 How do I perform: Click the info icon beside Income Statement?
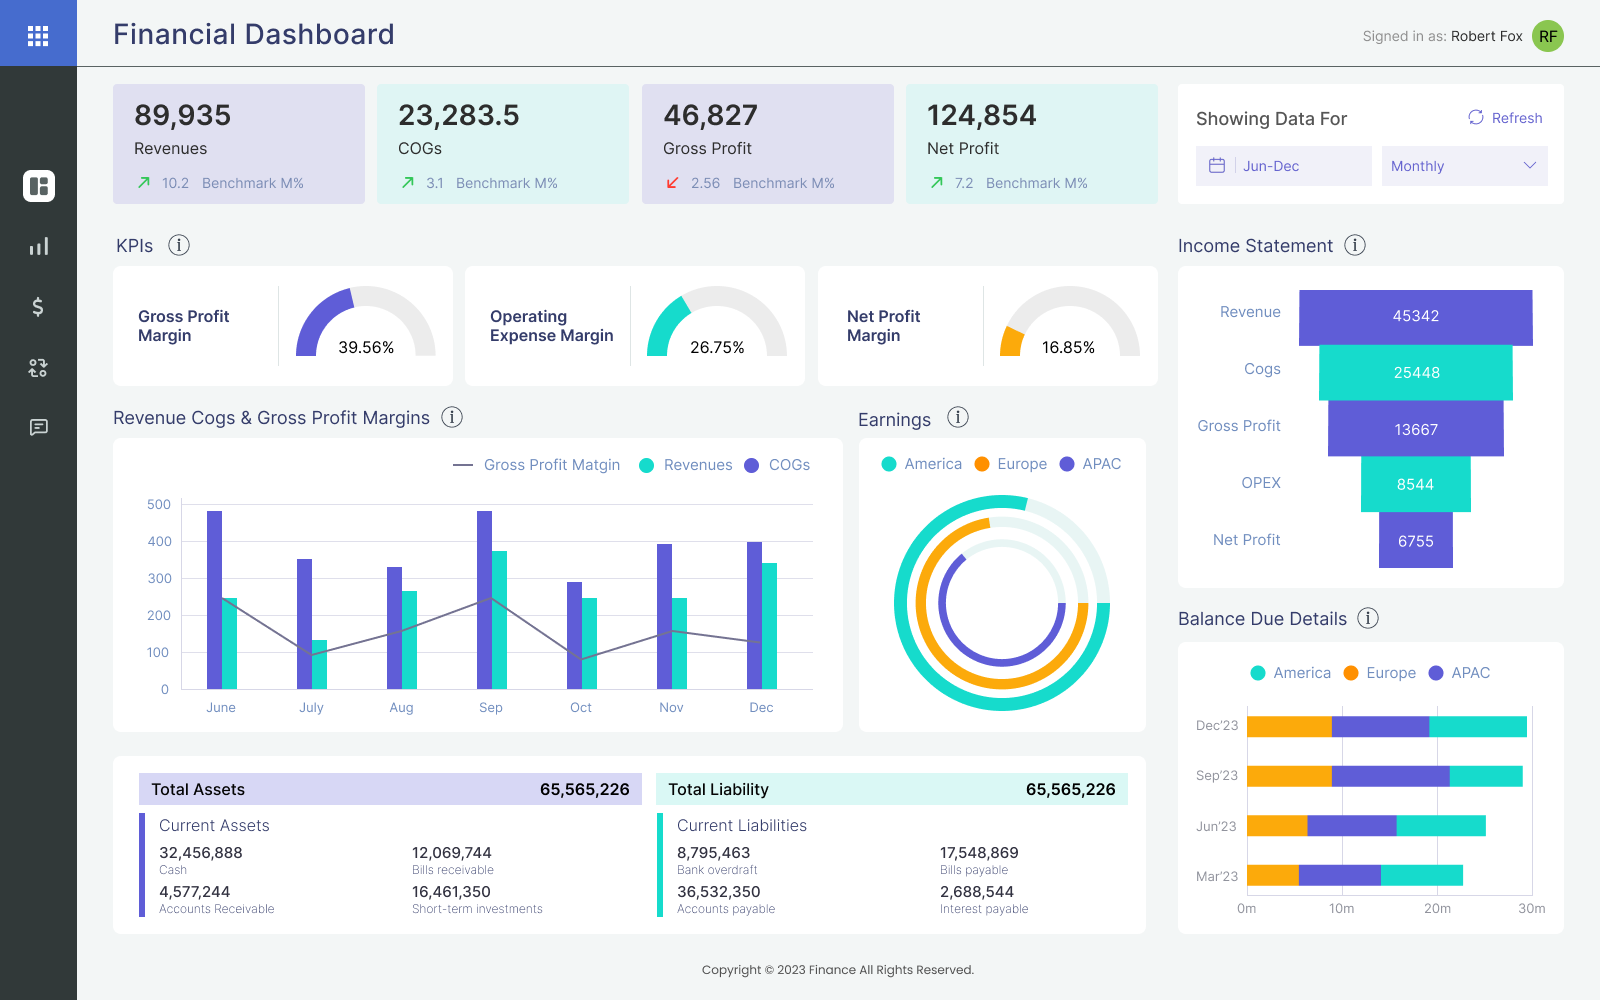coord(1355,245)
